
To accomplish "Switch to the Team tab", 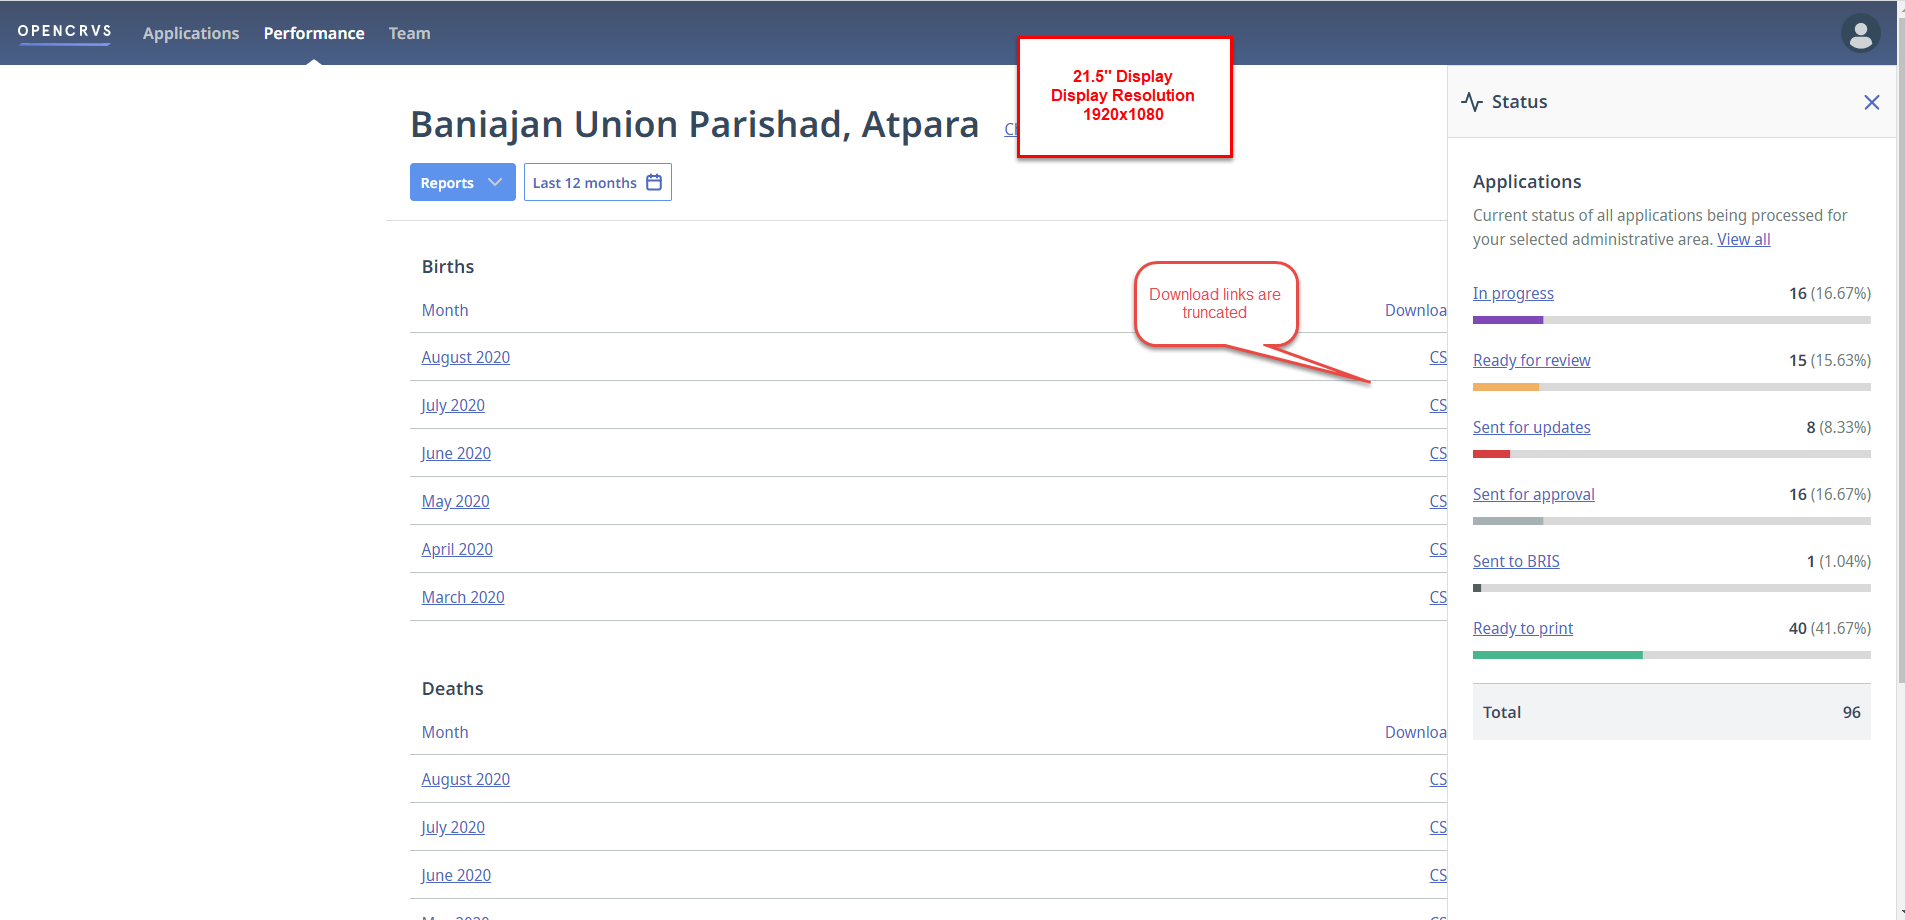I will [409, 33].
